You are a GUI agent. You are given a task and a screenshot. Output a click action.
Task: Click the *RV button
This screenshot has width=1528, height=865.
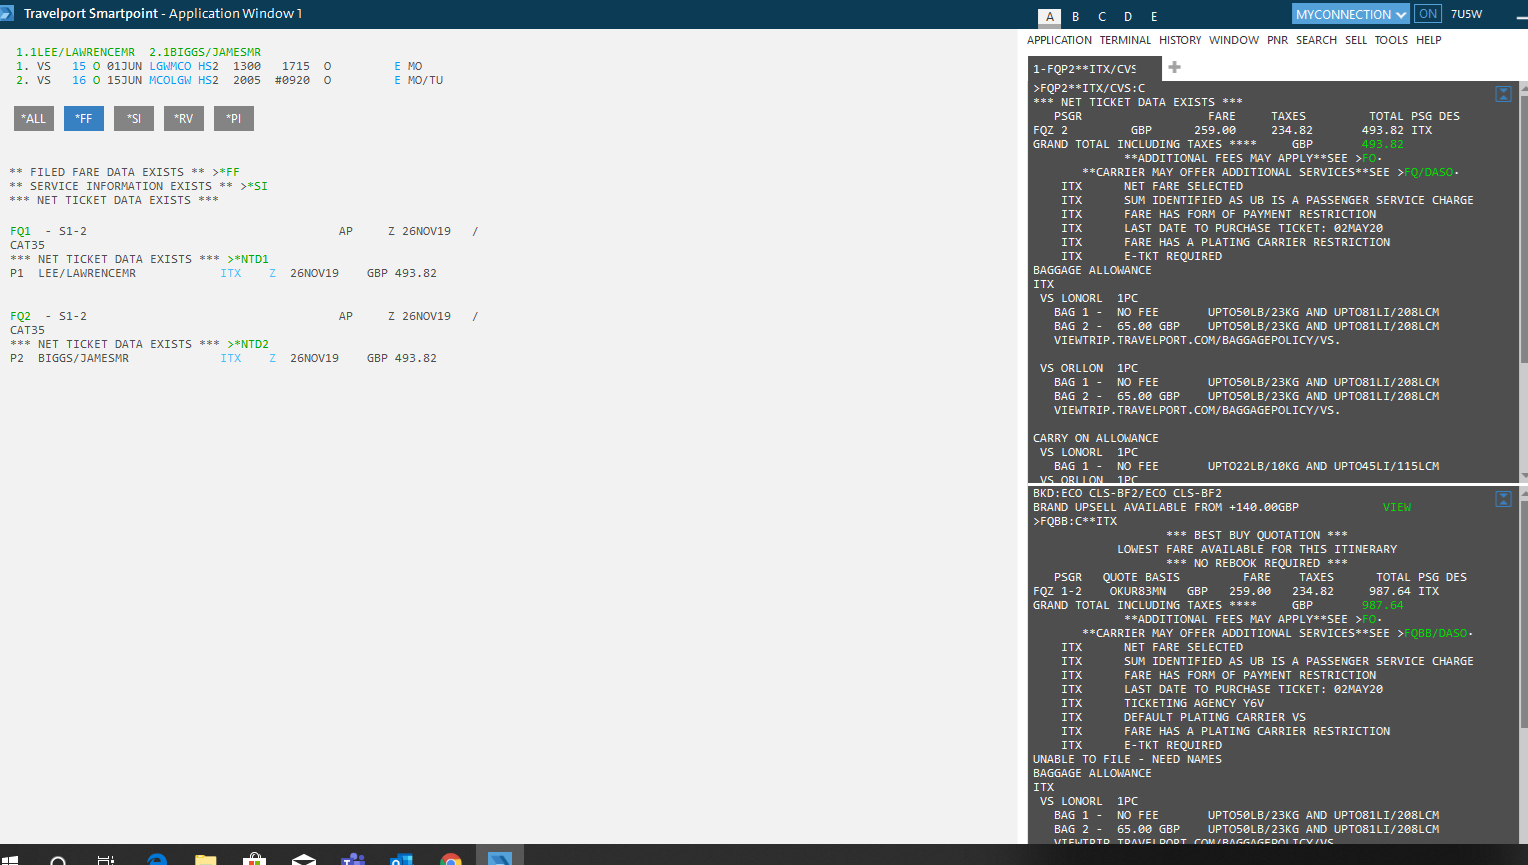tap(184, 119)
